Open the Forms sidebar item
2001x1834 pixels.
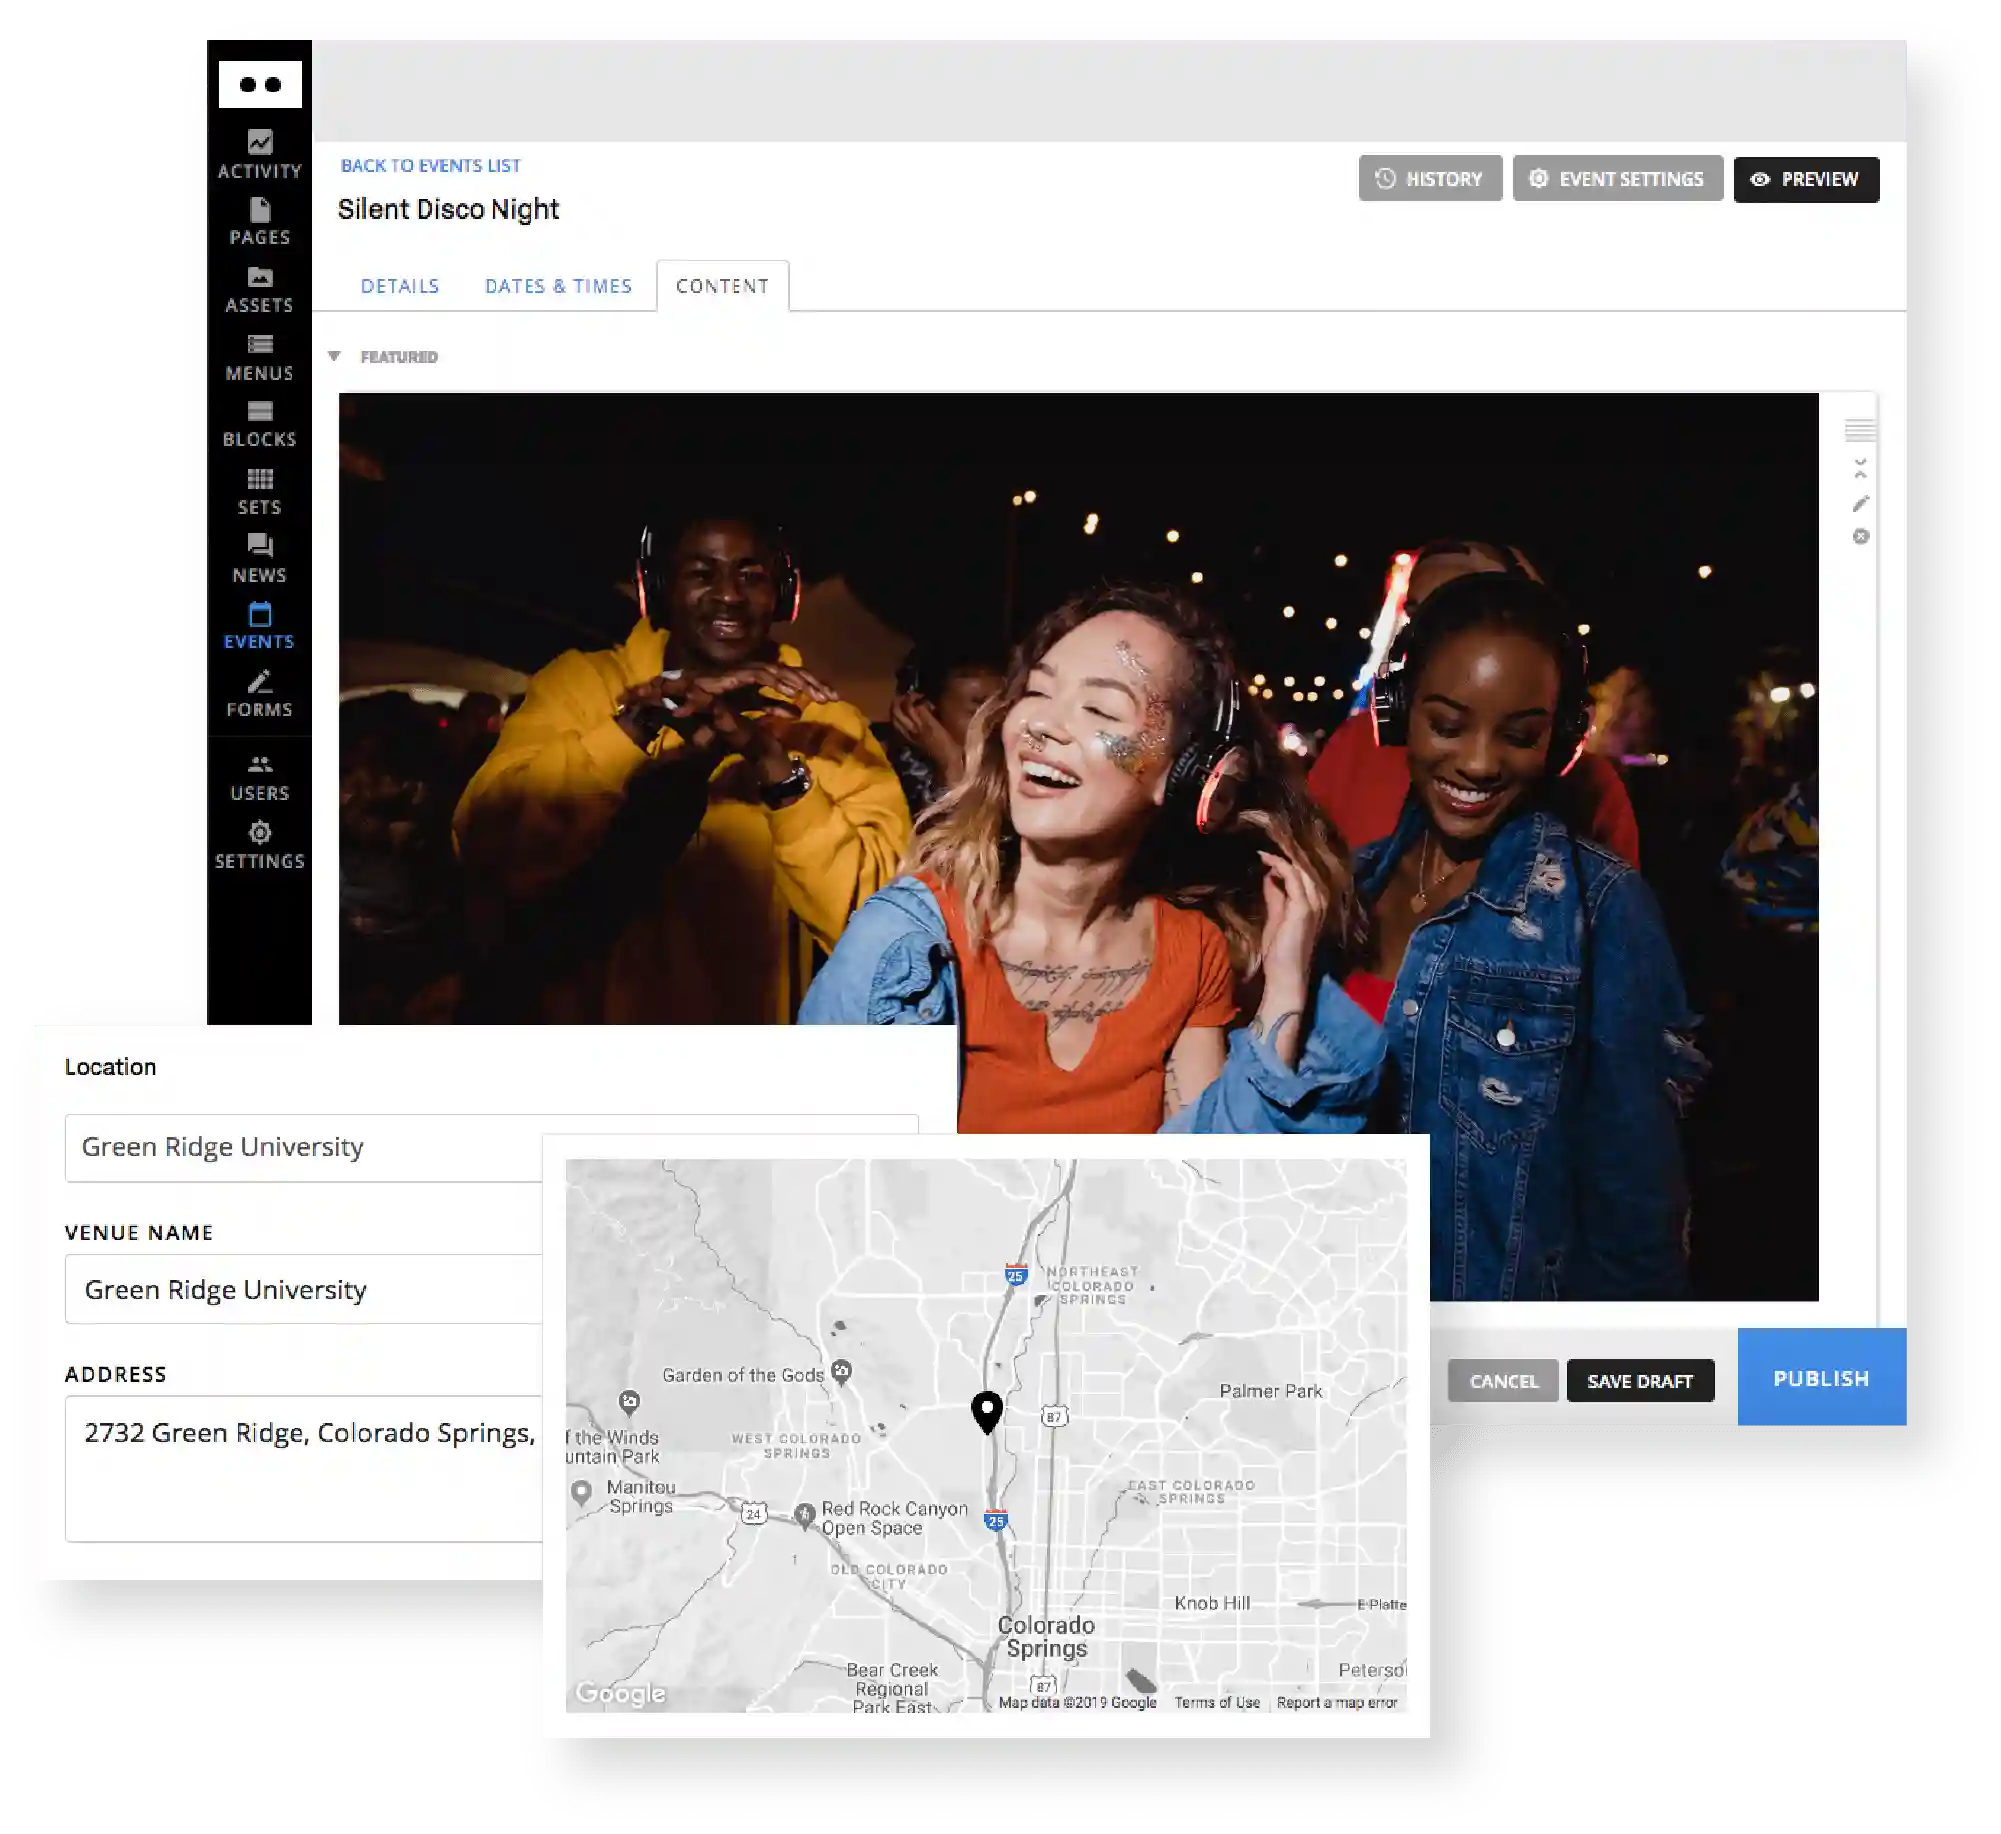click(260, 694)
